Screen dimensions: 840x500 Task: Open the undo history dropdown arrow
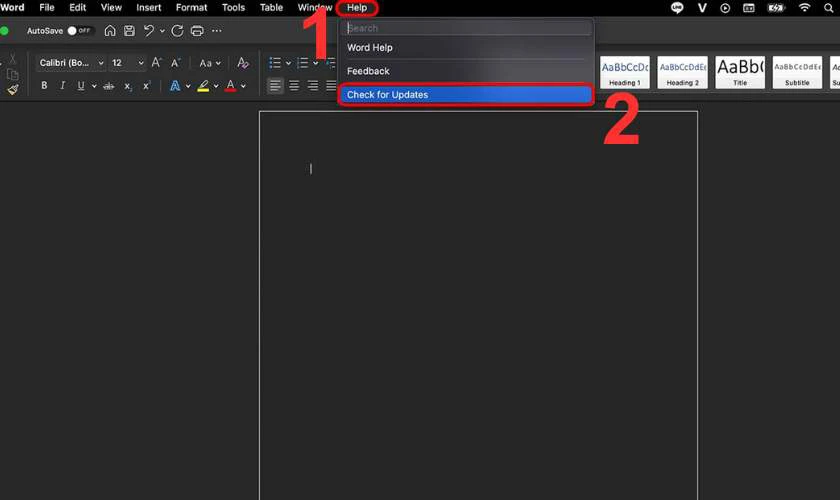[x=162, y=31]
